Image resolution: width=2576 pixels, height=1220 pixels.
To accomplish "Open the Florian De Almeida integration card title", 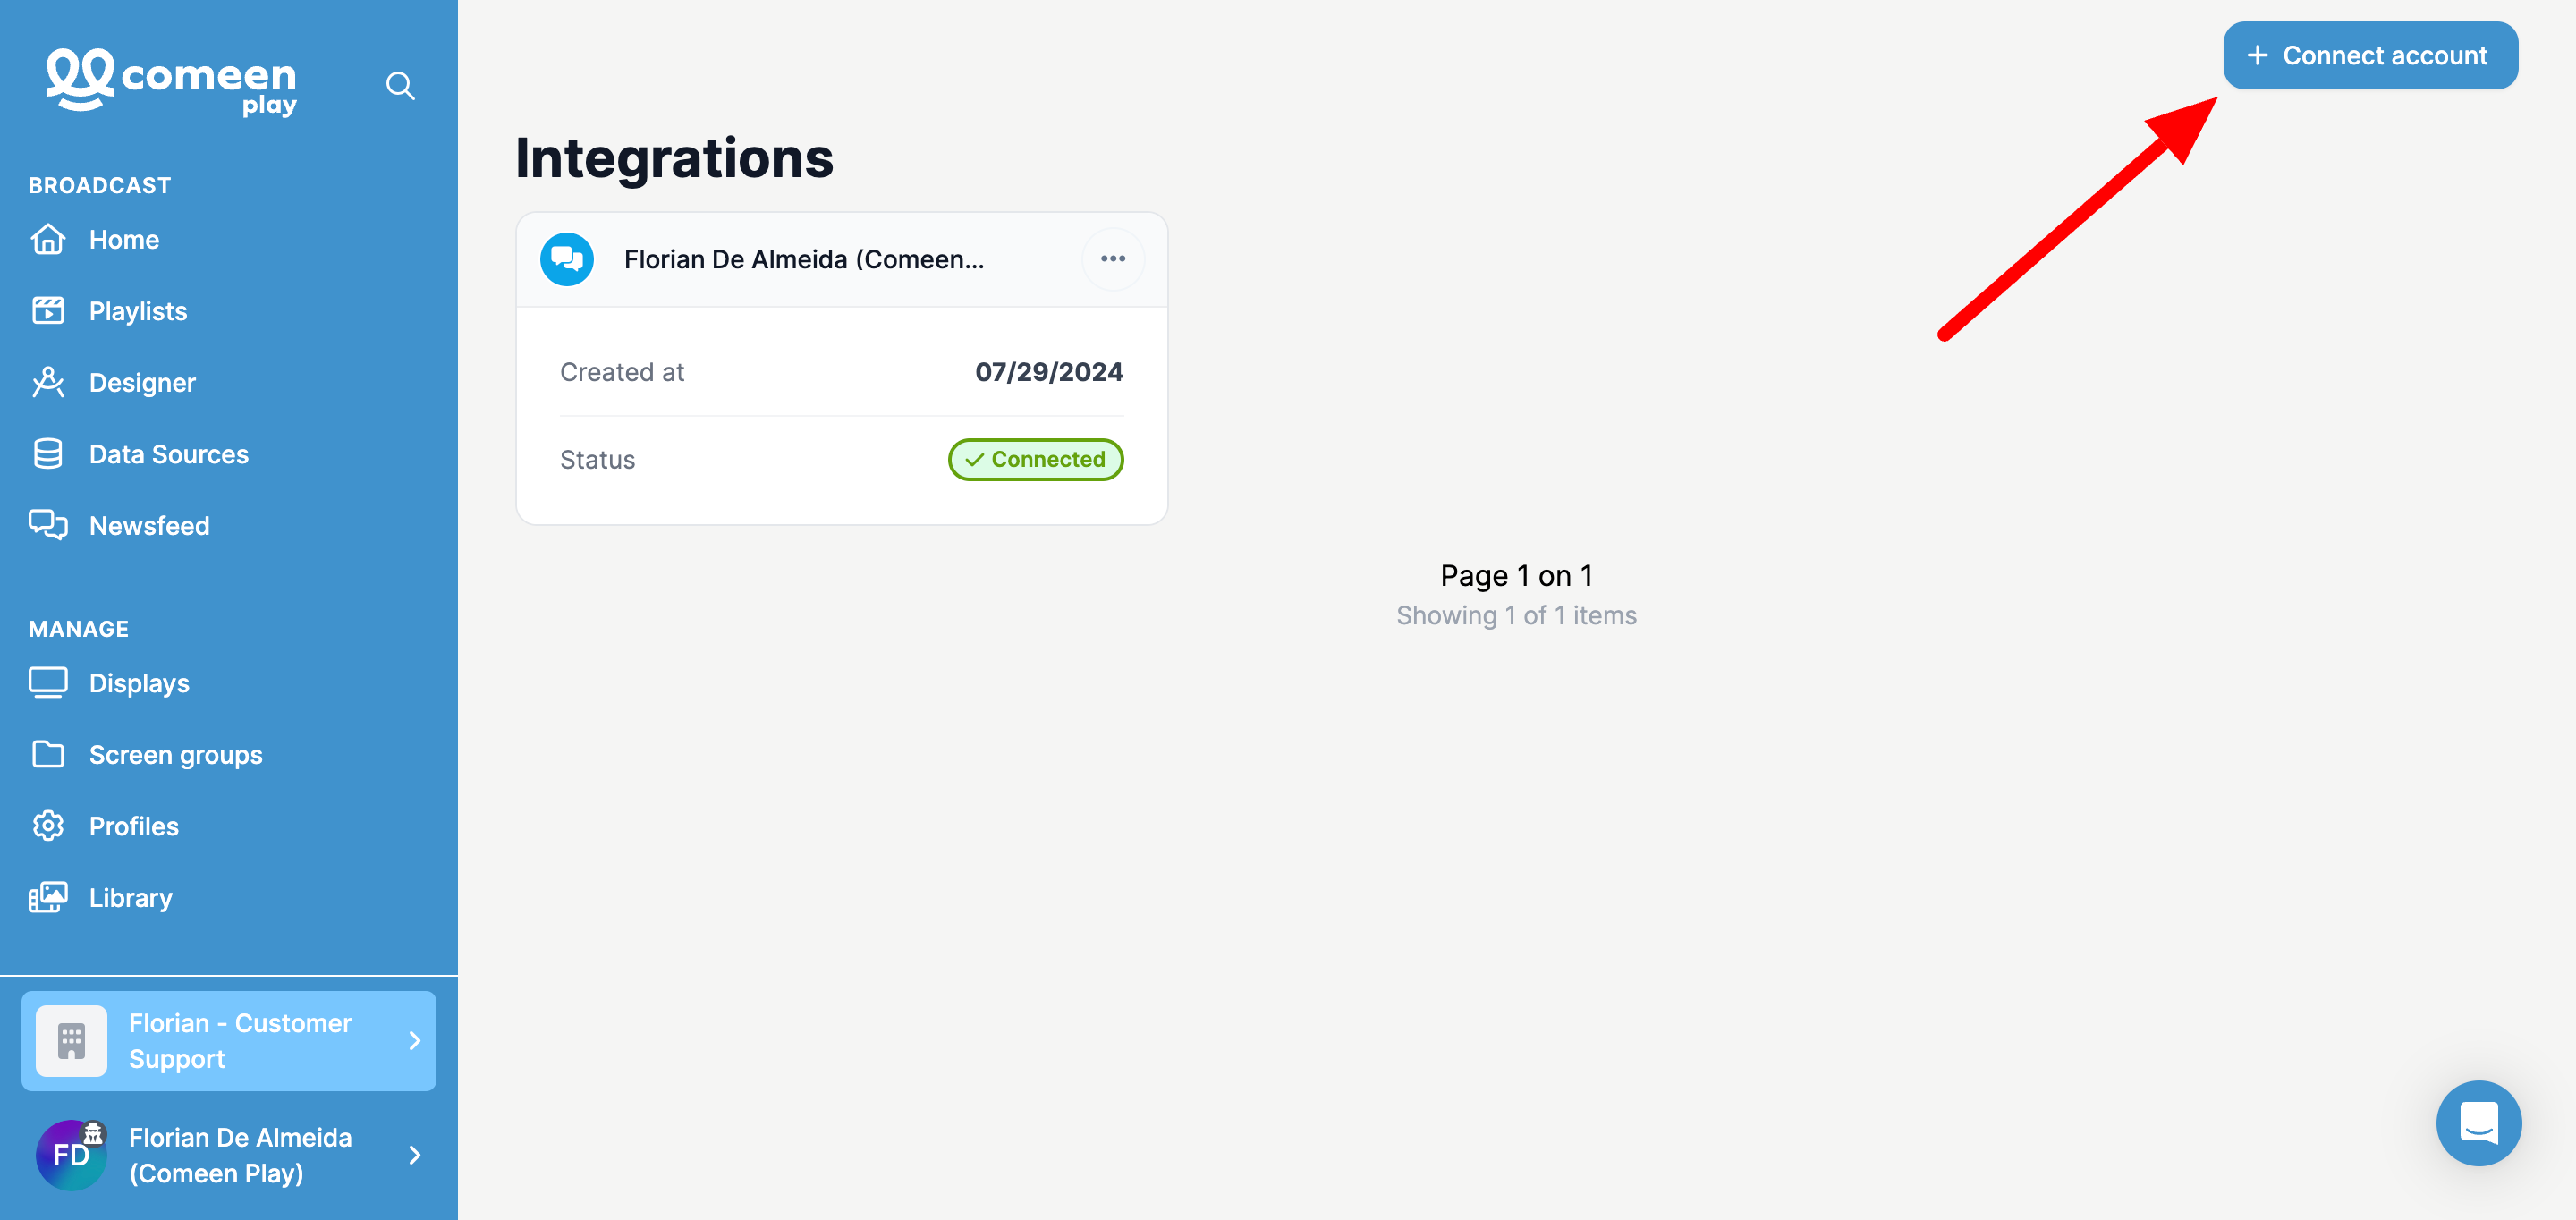I will (804, 259).
